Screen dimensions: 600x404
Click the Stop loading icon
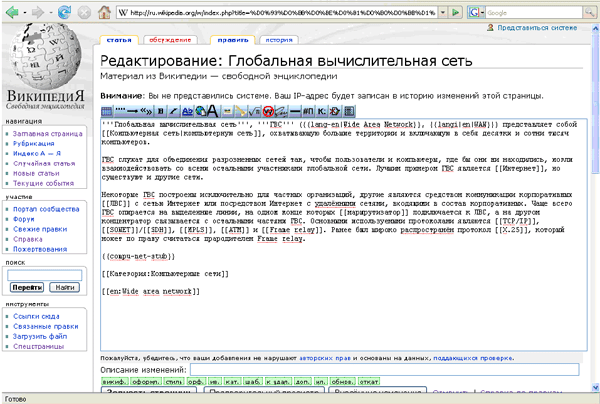point(84,13)
